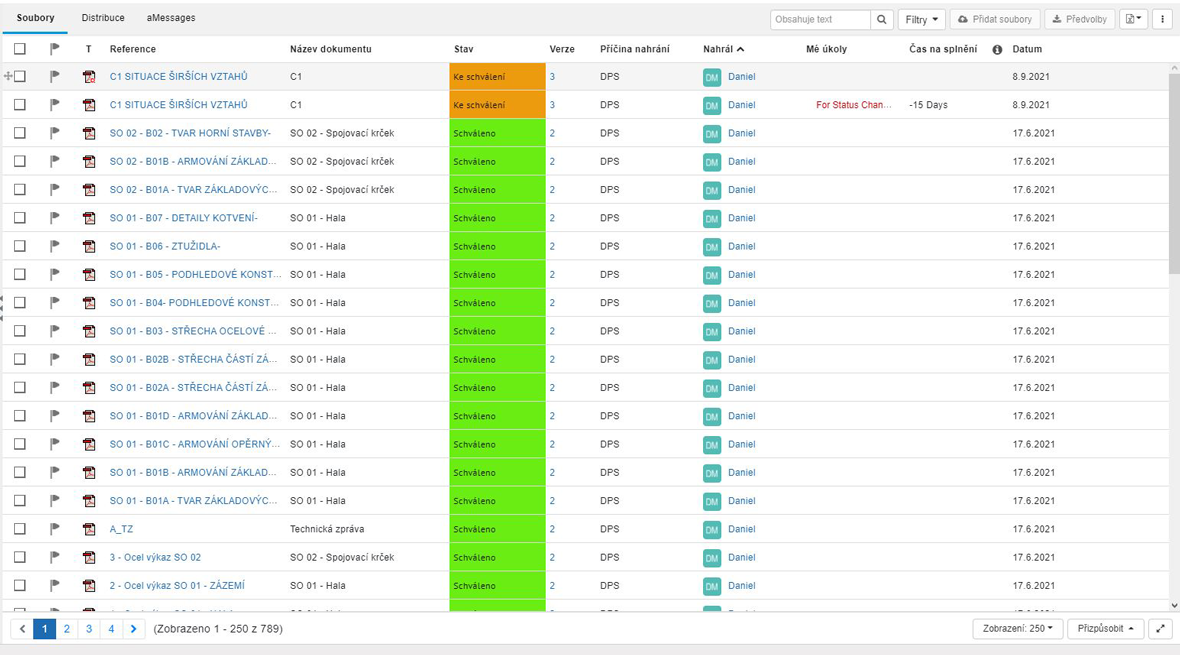Click the search magnifier icon
1180x655 pixels.
pyautogui.click(x=881, y=20)
